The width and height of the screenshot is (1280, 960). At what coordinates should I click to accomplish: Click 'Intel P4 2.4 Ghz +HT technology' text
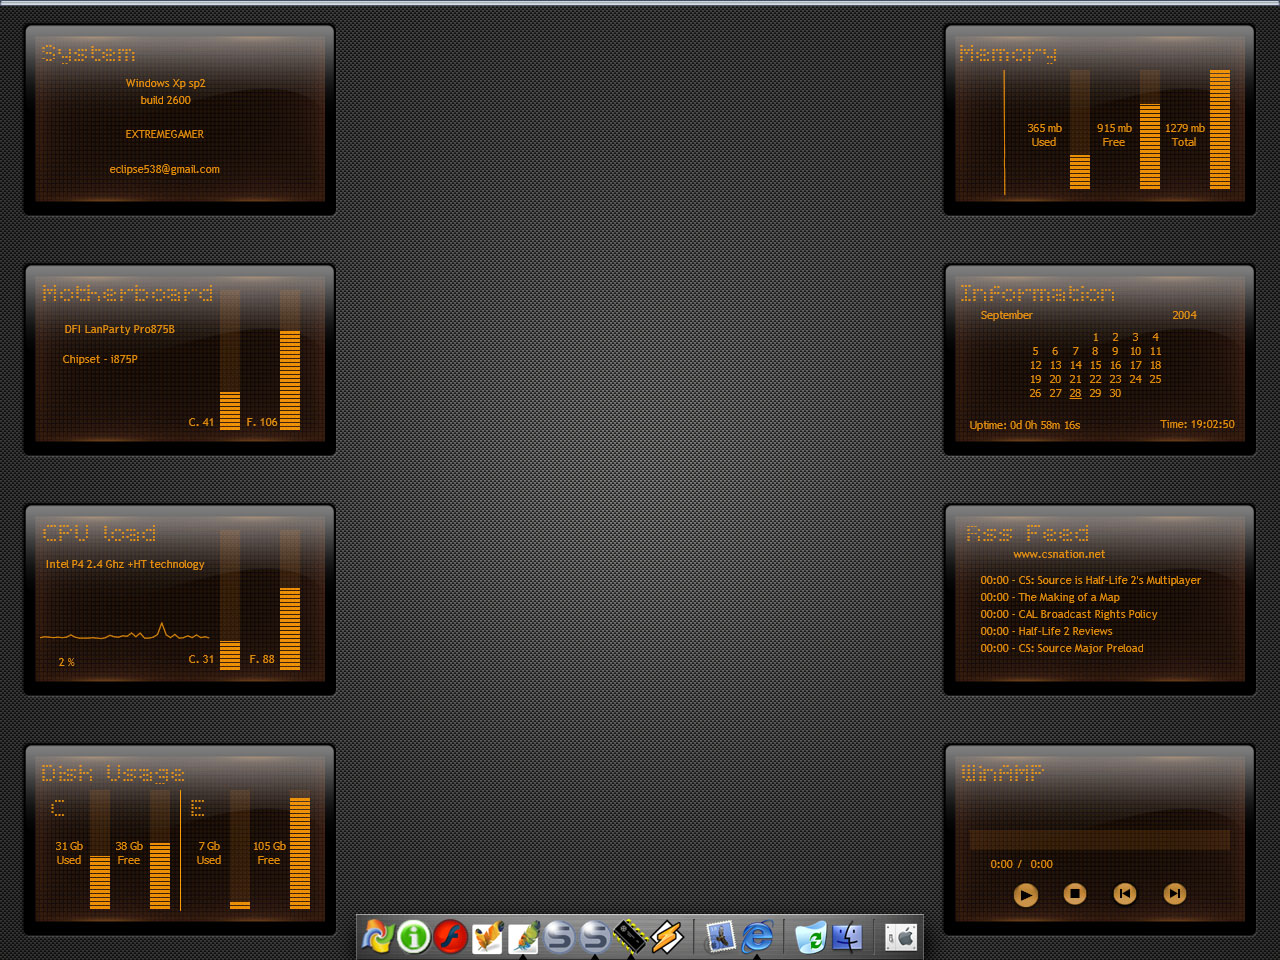[x=125, y=564]
